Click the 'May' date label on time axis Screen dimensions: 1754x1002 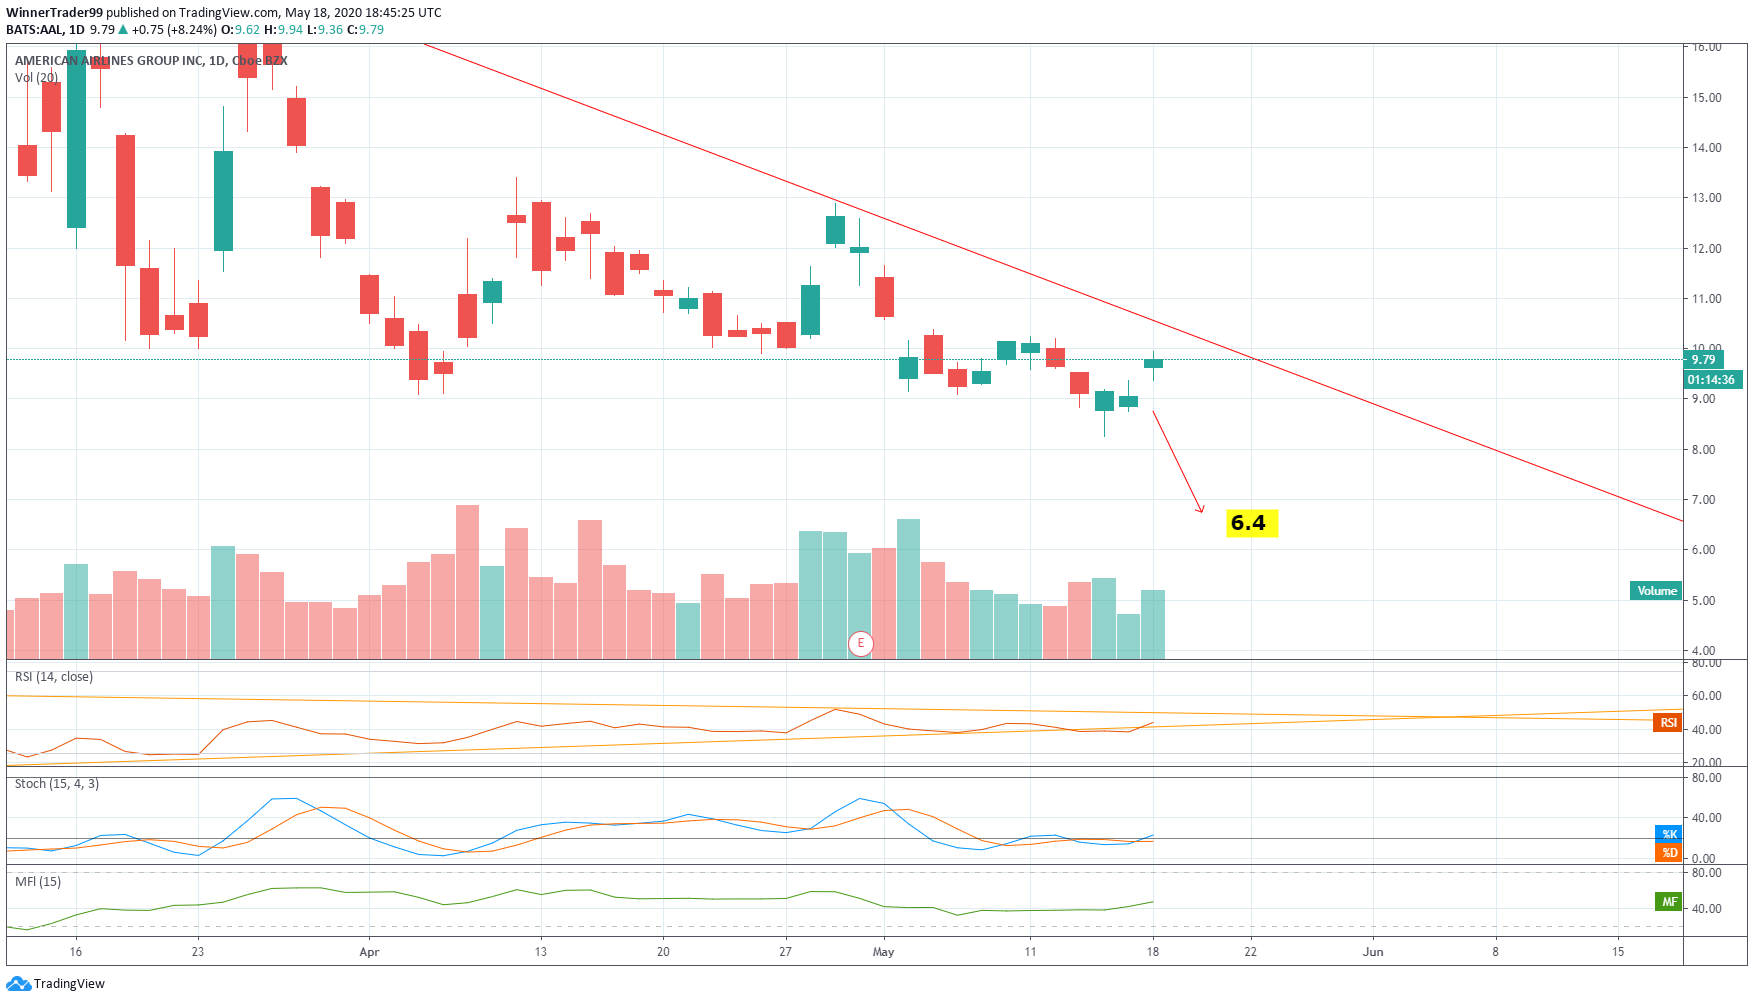point(883,952)
